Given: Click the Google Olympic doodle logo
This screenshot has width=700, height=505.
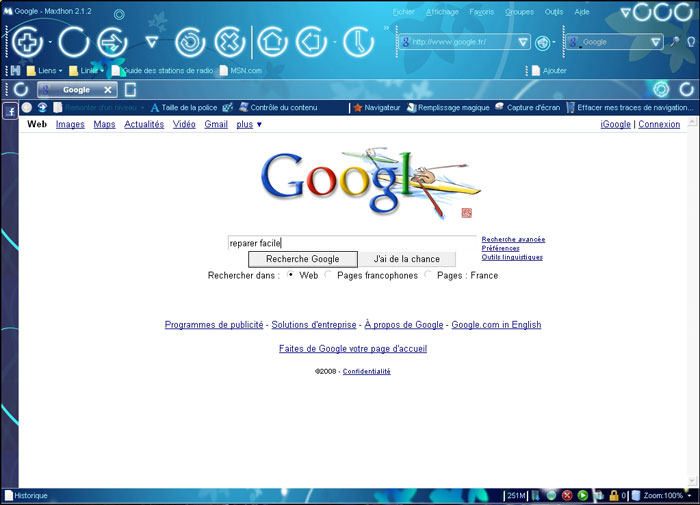Looking at the screenshot, I should pyautogui.click(x=371, y=184).
